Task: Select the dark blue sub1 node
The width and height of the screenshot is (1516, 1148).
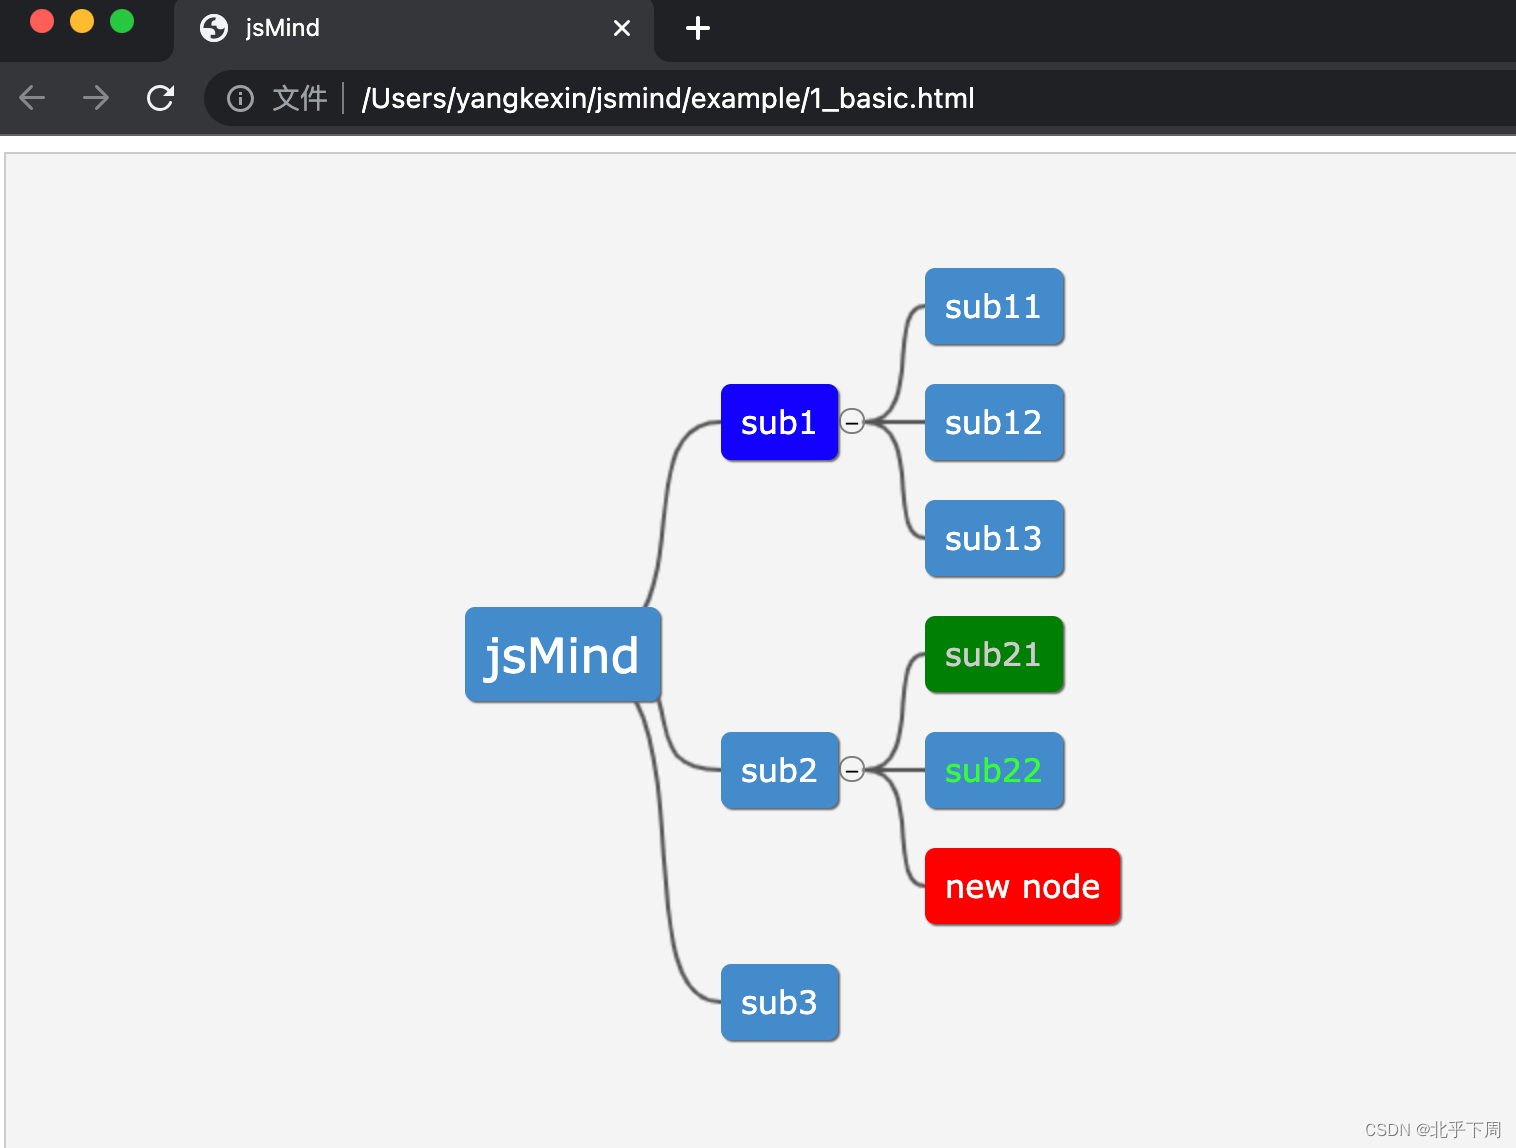Action: pyautogui.click(x=780, y=422)
